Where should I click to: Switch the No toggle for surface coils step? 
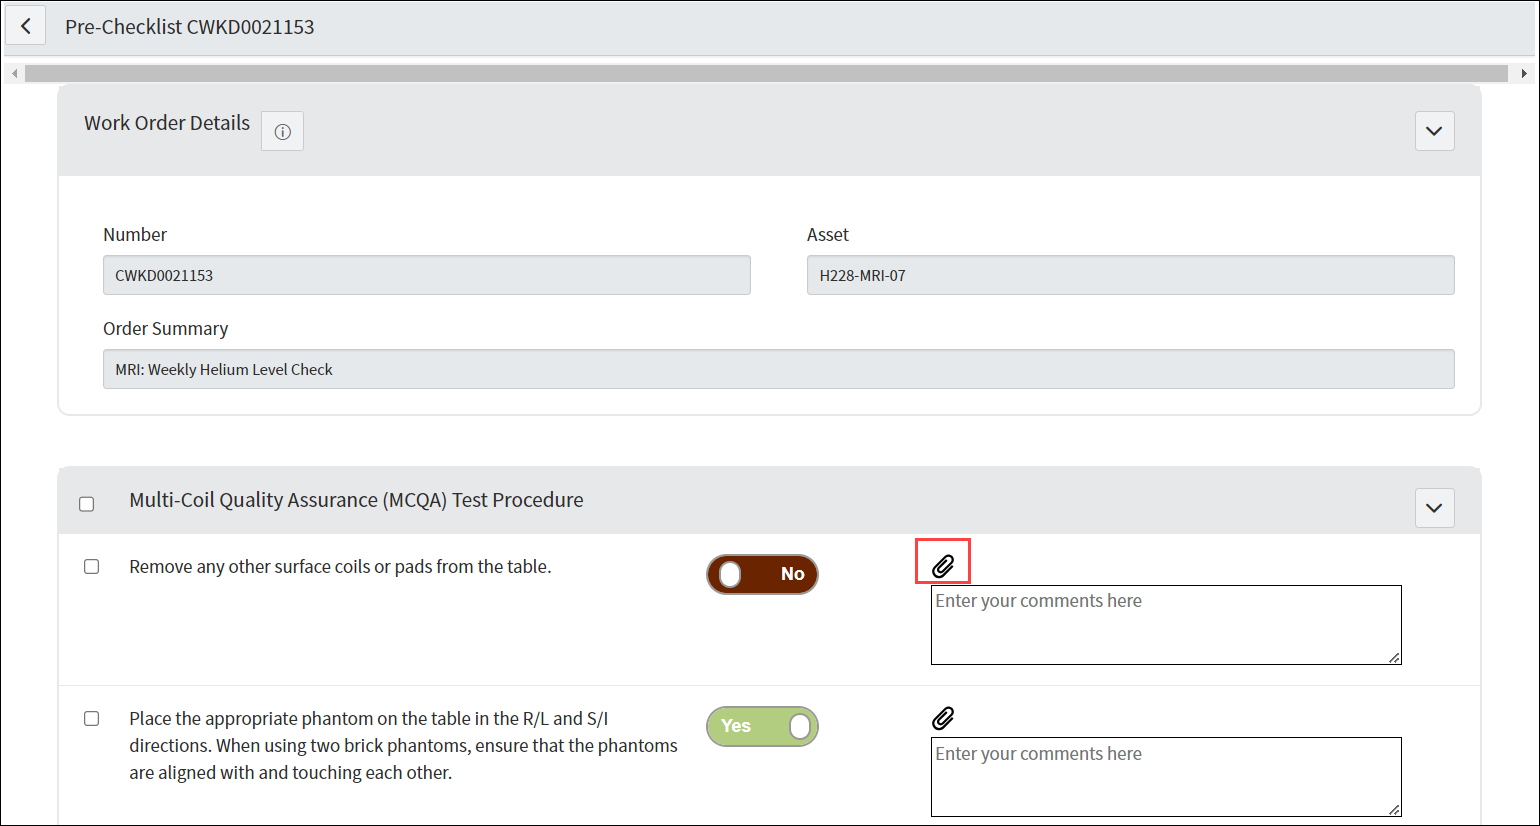[x=762, y=575]
